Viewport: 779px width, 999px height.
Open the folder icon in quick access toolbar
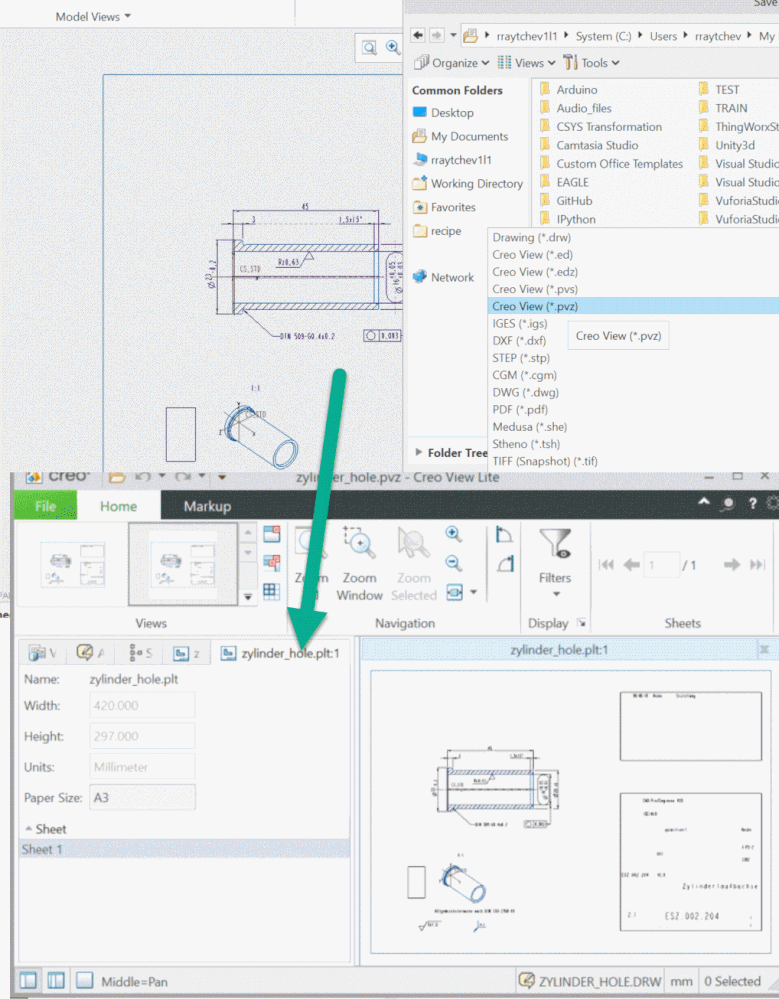pos(116,477)
